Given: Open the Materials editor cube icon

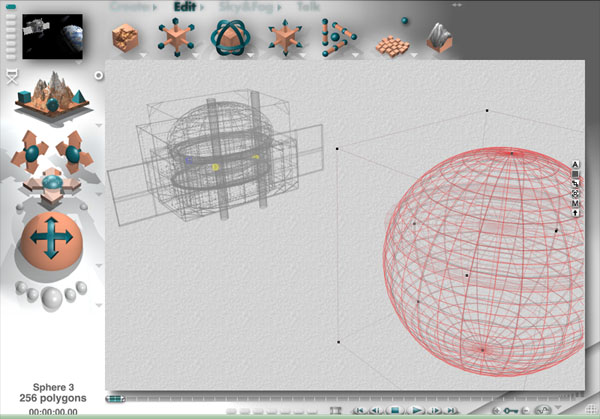Looking at the screenshot, I should point(124,35).
